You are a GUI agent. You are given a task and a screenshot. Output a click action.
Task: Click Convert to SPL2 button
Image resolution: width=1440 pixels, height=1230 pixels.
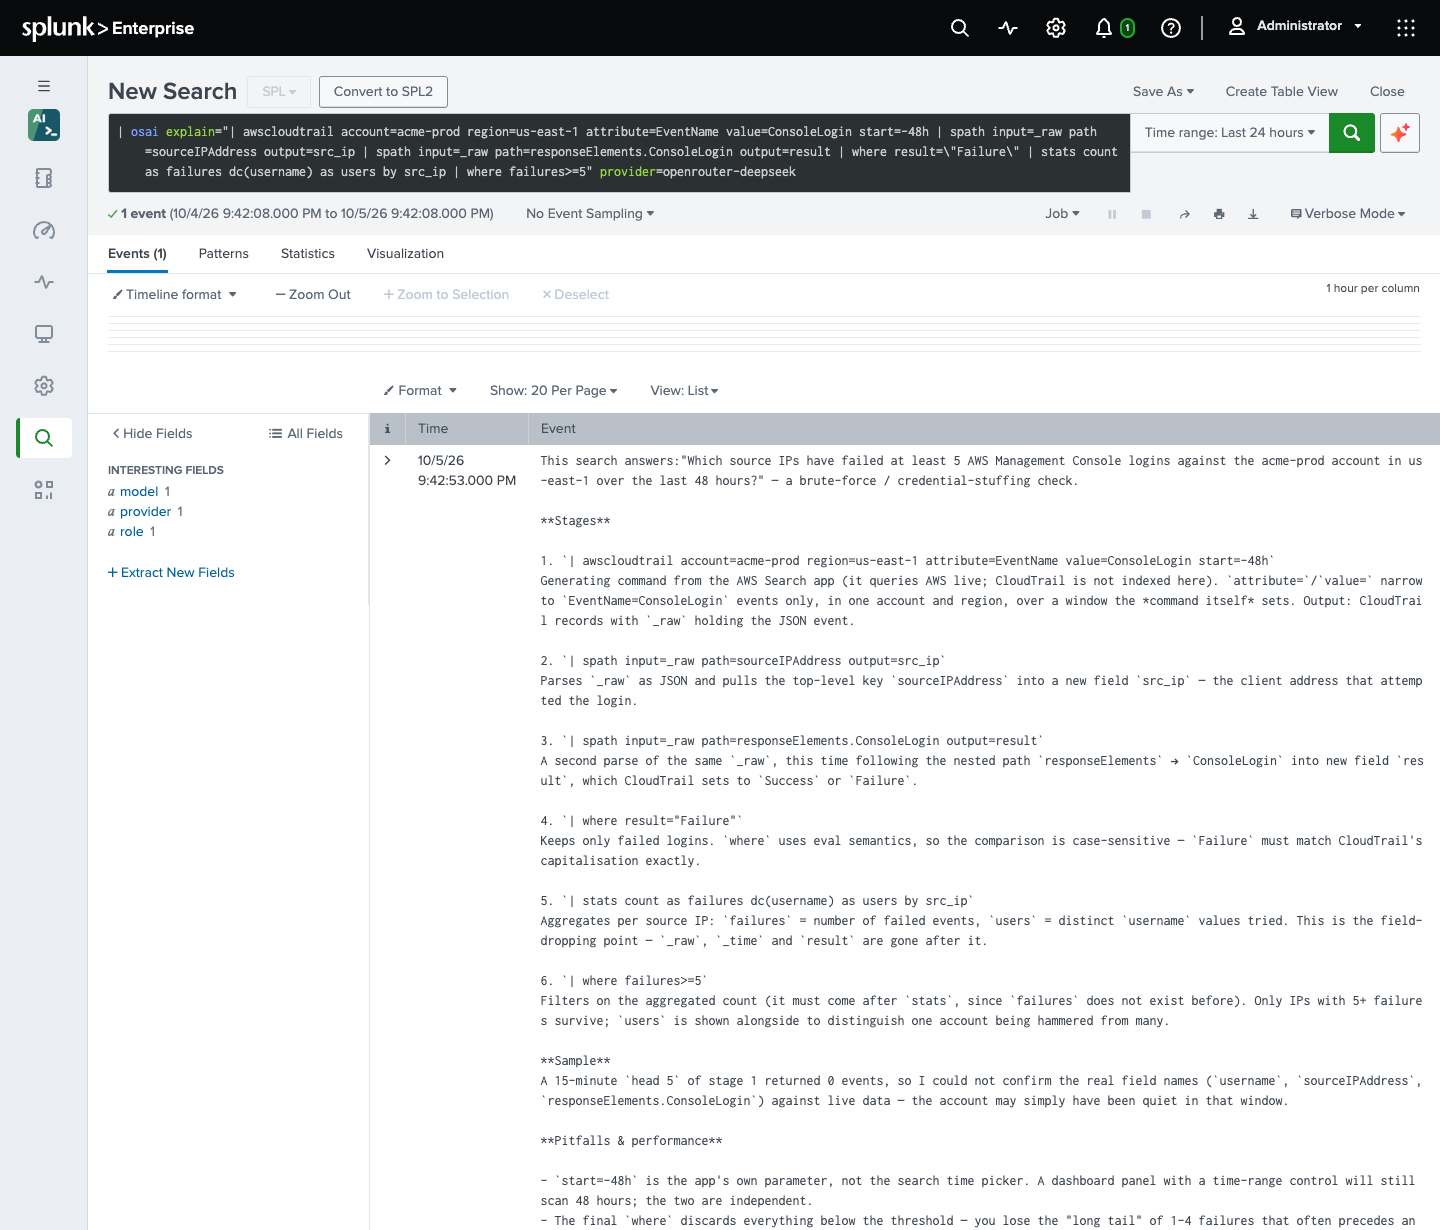click(383, 91)
